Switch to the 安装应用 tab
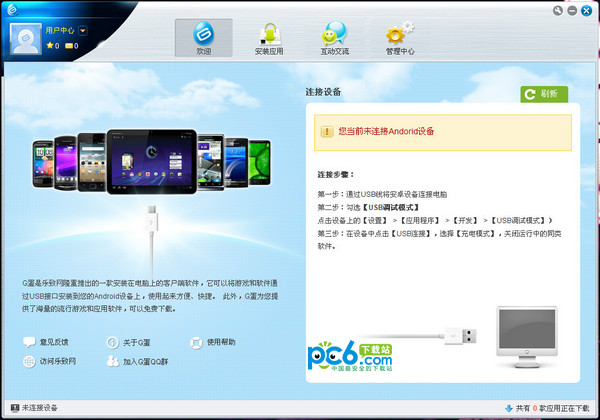The image size is (600, 420). pyautogui.click(x=268, y=38)
